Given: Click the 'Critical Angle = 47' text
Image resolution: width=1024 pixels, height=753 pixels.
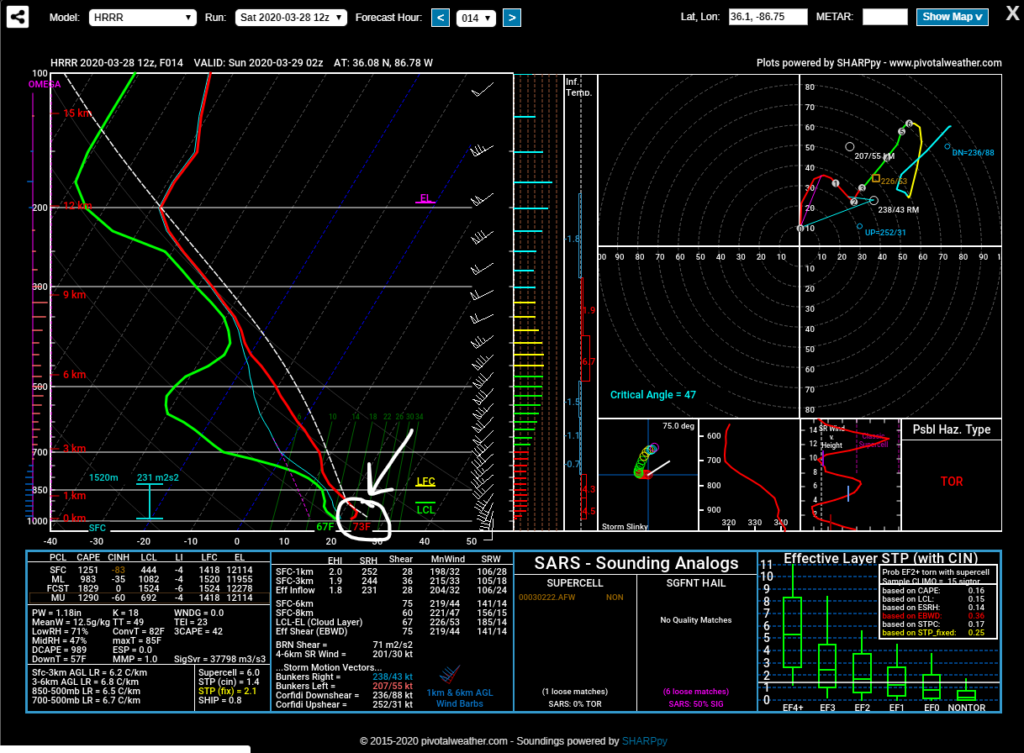Looking at the screenshot, I should coord(653,395).
